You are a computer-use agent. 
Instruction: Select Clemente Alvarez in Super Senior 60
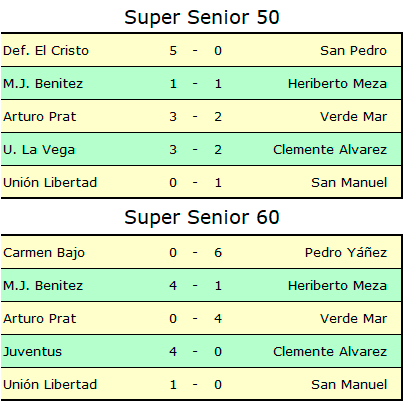330,351
